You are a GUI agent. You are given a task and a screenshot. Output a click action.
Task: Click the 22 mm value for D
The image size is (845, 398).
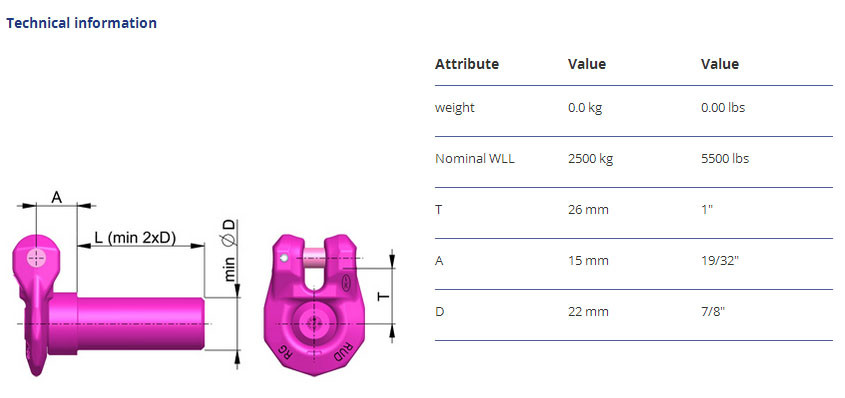(x=588, y=311)
